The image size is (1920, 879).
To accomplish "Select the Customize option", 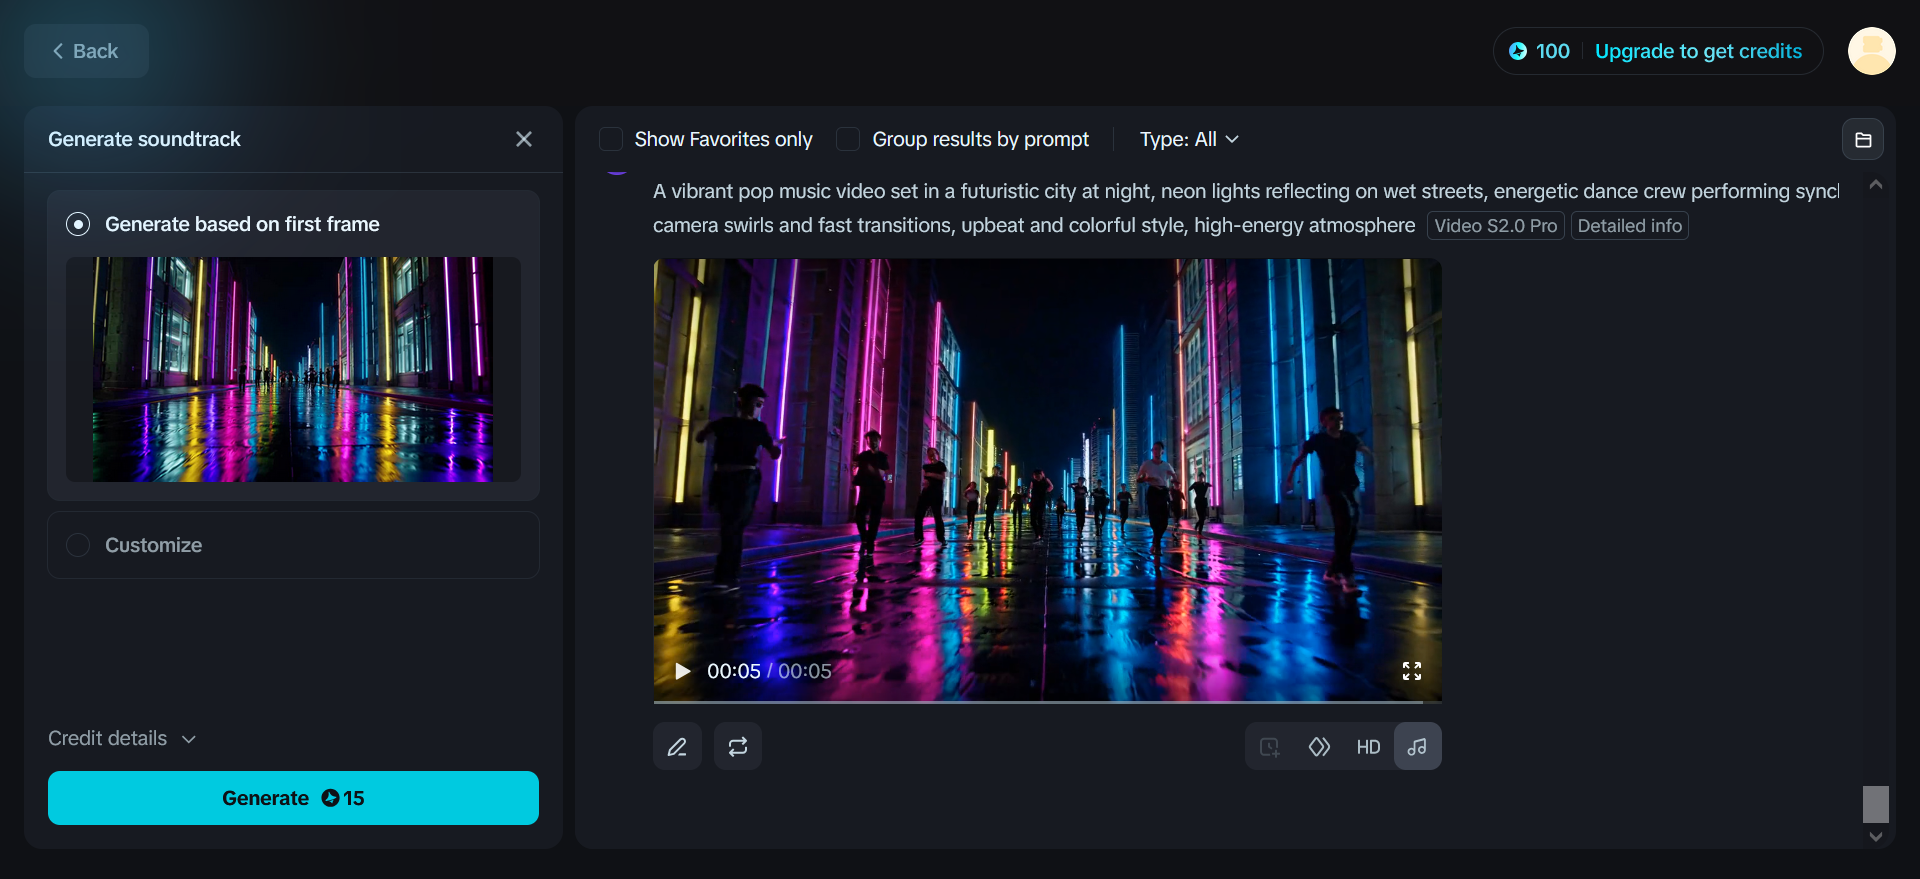I will [x=293, y=545].
